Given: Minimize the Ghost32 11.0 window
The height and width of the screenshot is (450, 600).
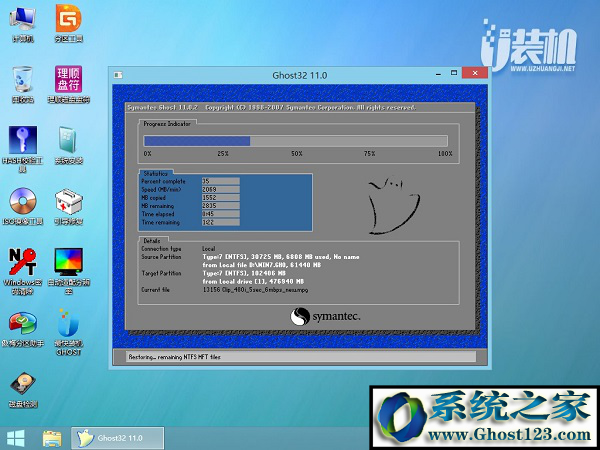Looking at the screenshot, I should 439,73.
